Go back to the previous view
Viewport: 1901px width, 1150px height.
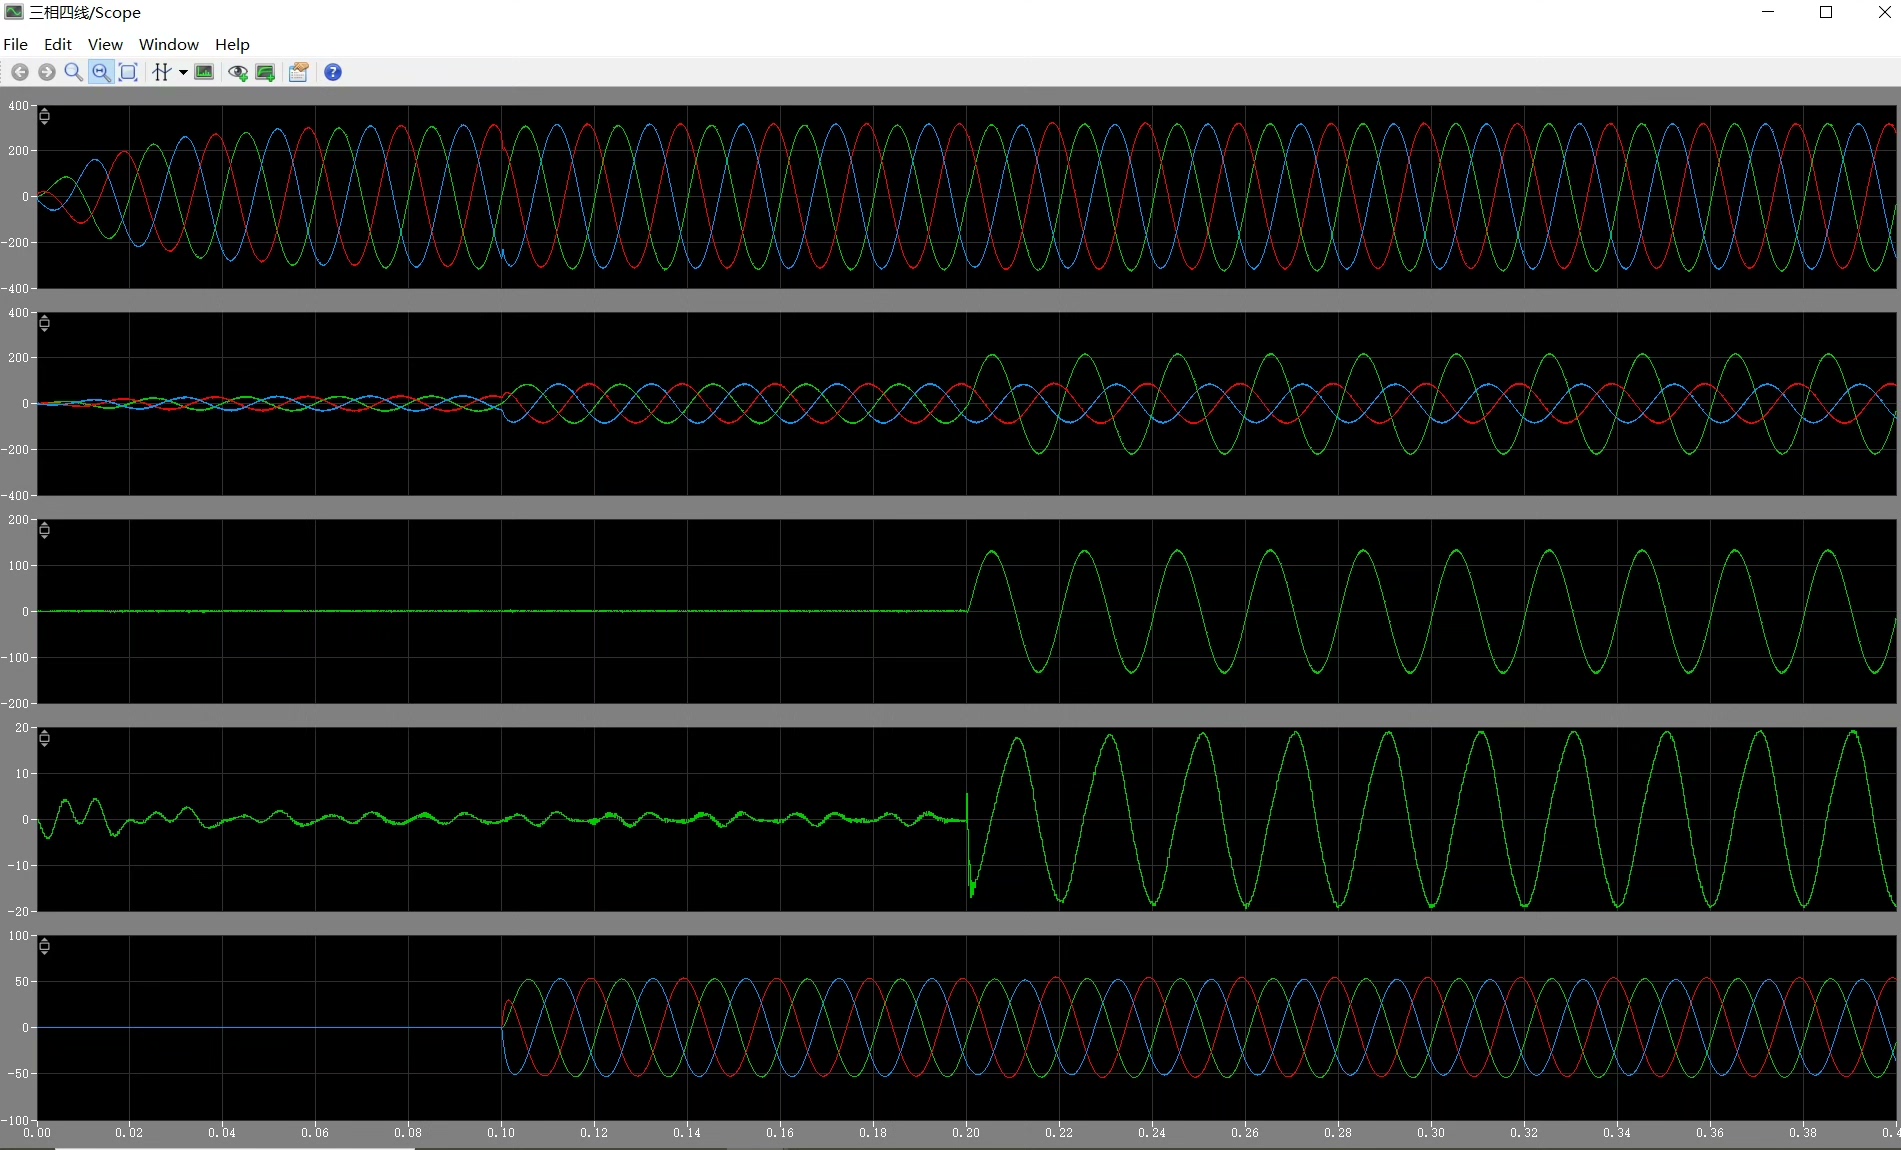tap(20, 72)
